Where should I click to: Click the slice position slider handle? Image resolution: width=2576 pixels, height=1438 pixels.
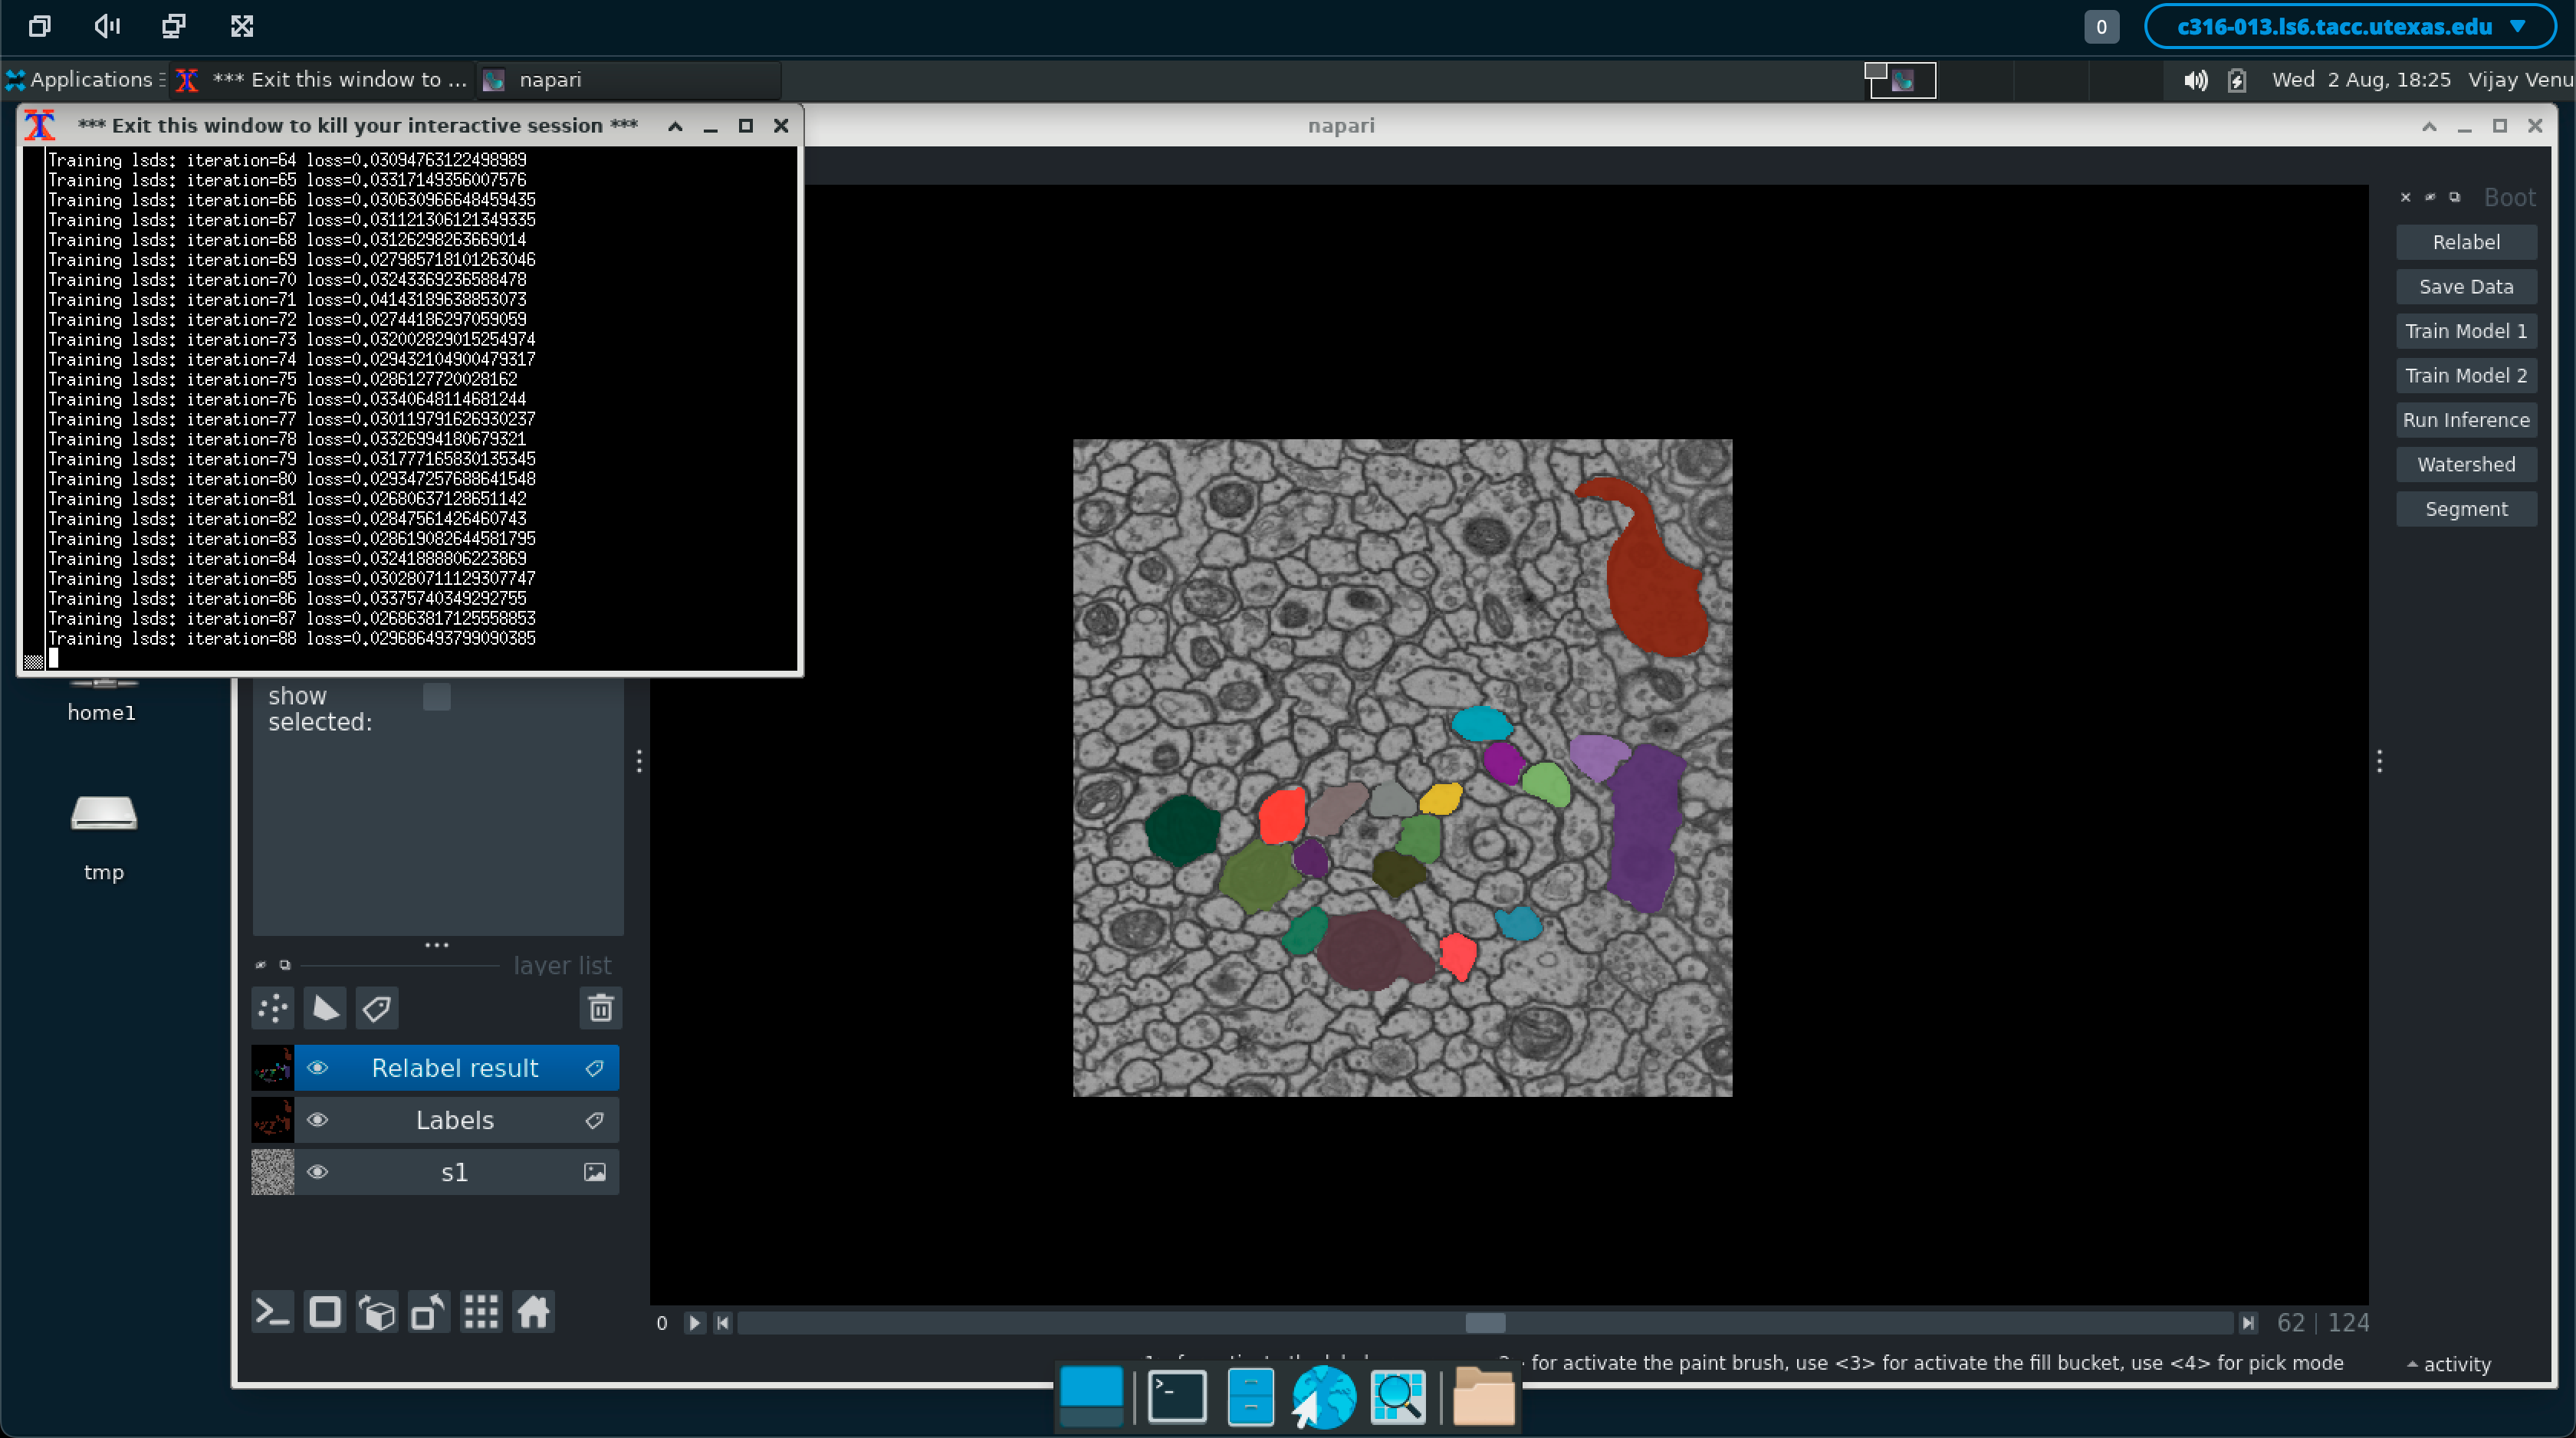(x=1485, y=1323)
